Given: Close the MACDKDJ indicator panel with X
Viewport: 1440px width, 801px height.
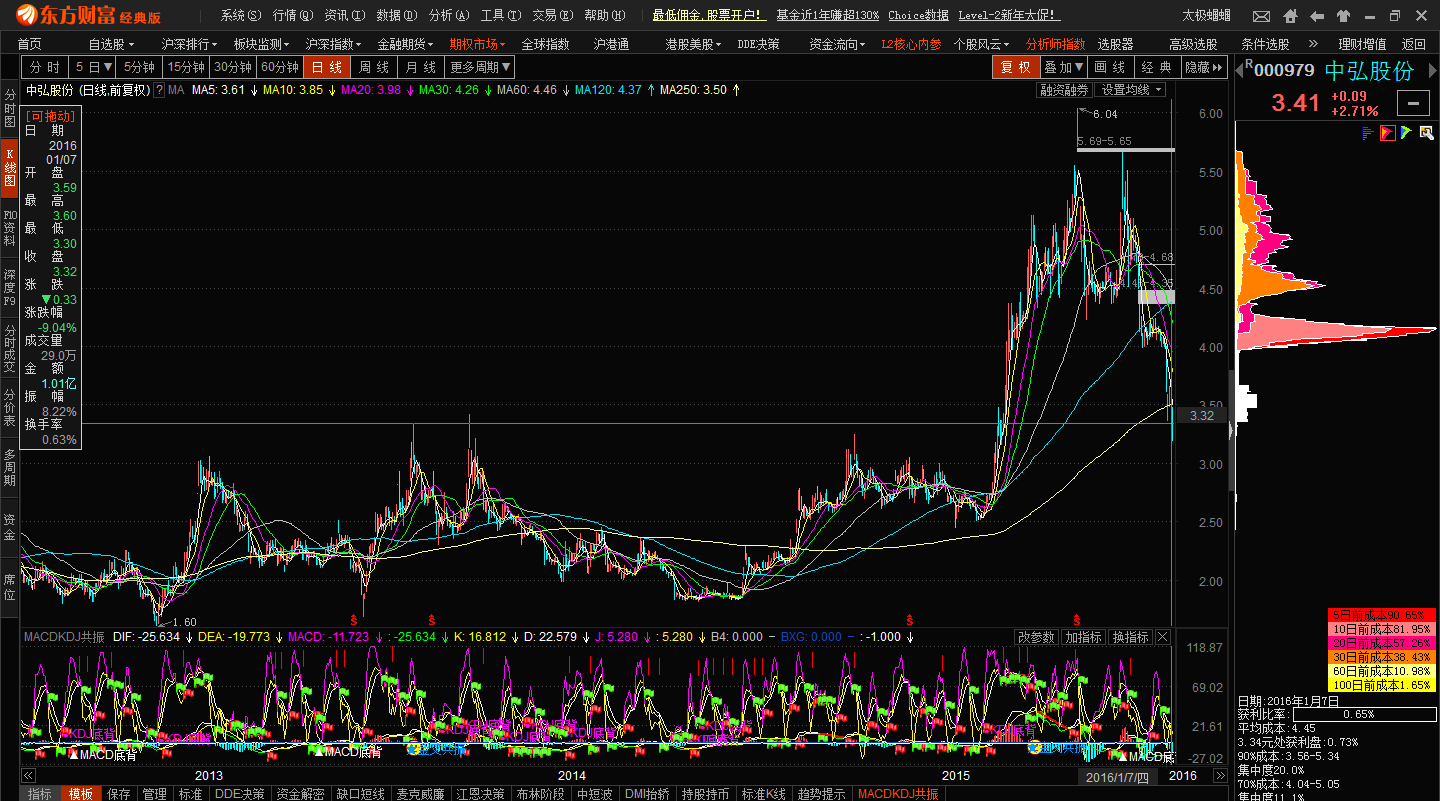Looking at the screenshot, I should tap(1163, 637).
